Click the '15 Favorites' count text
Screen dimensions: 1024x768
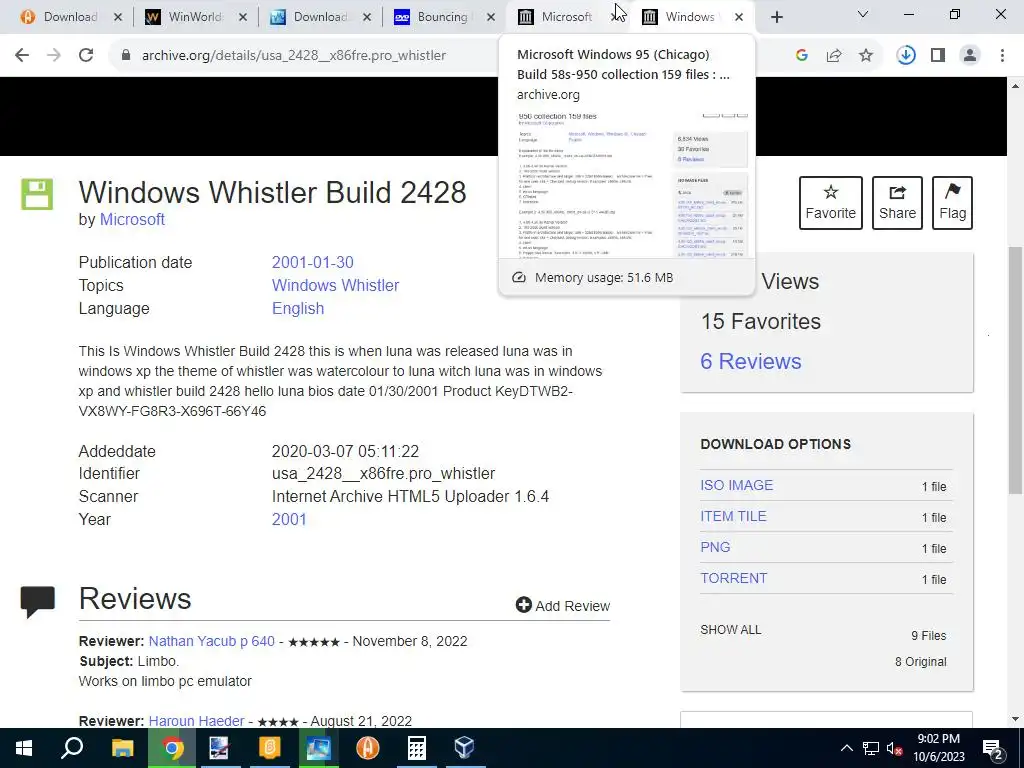click(x=761, y=321)
